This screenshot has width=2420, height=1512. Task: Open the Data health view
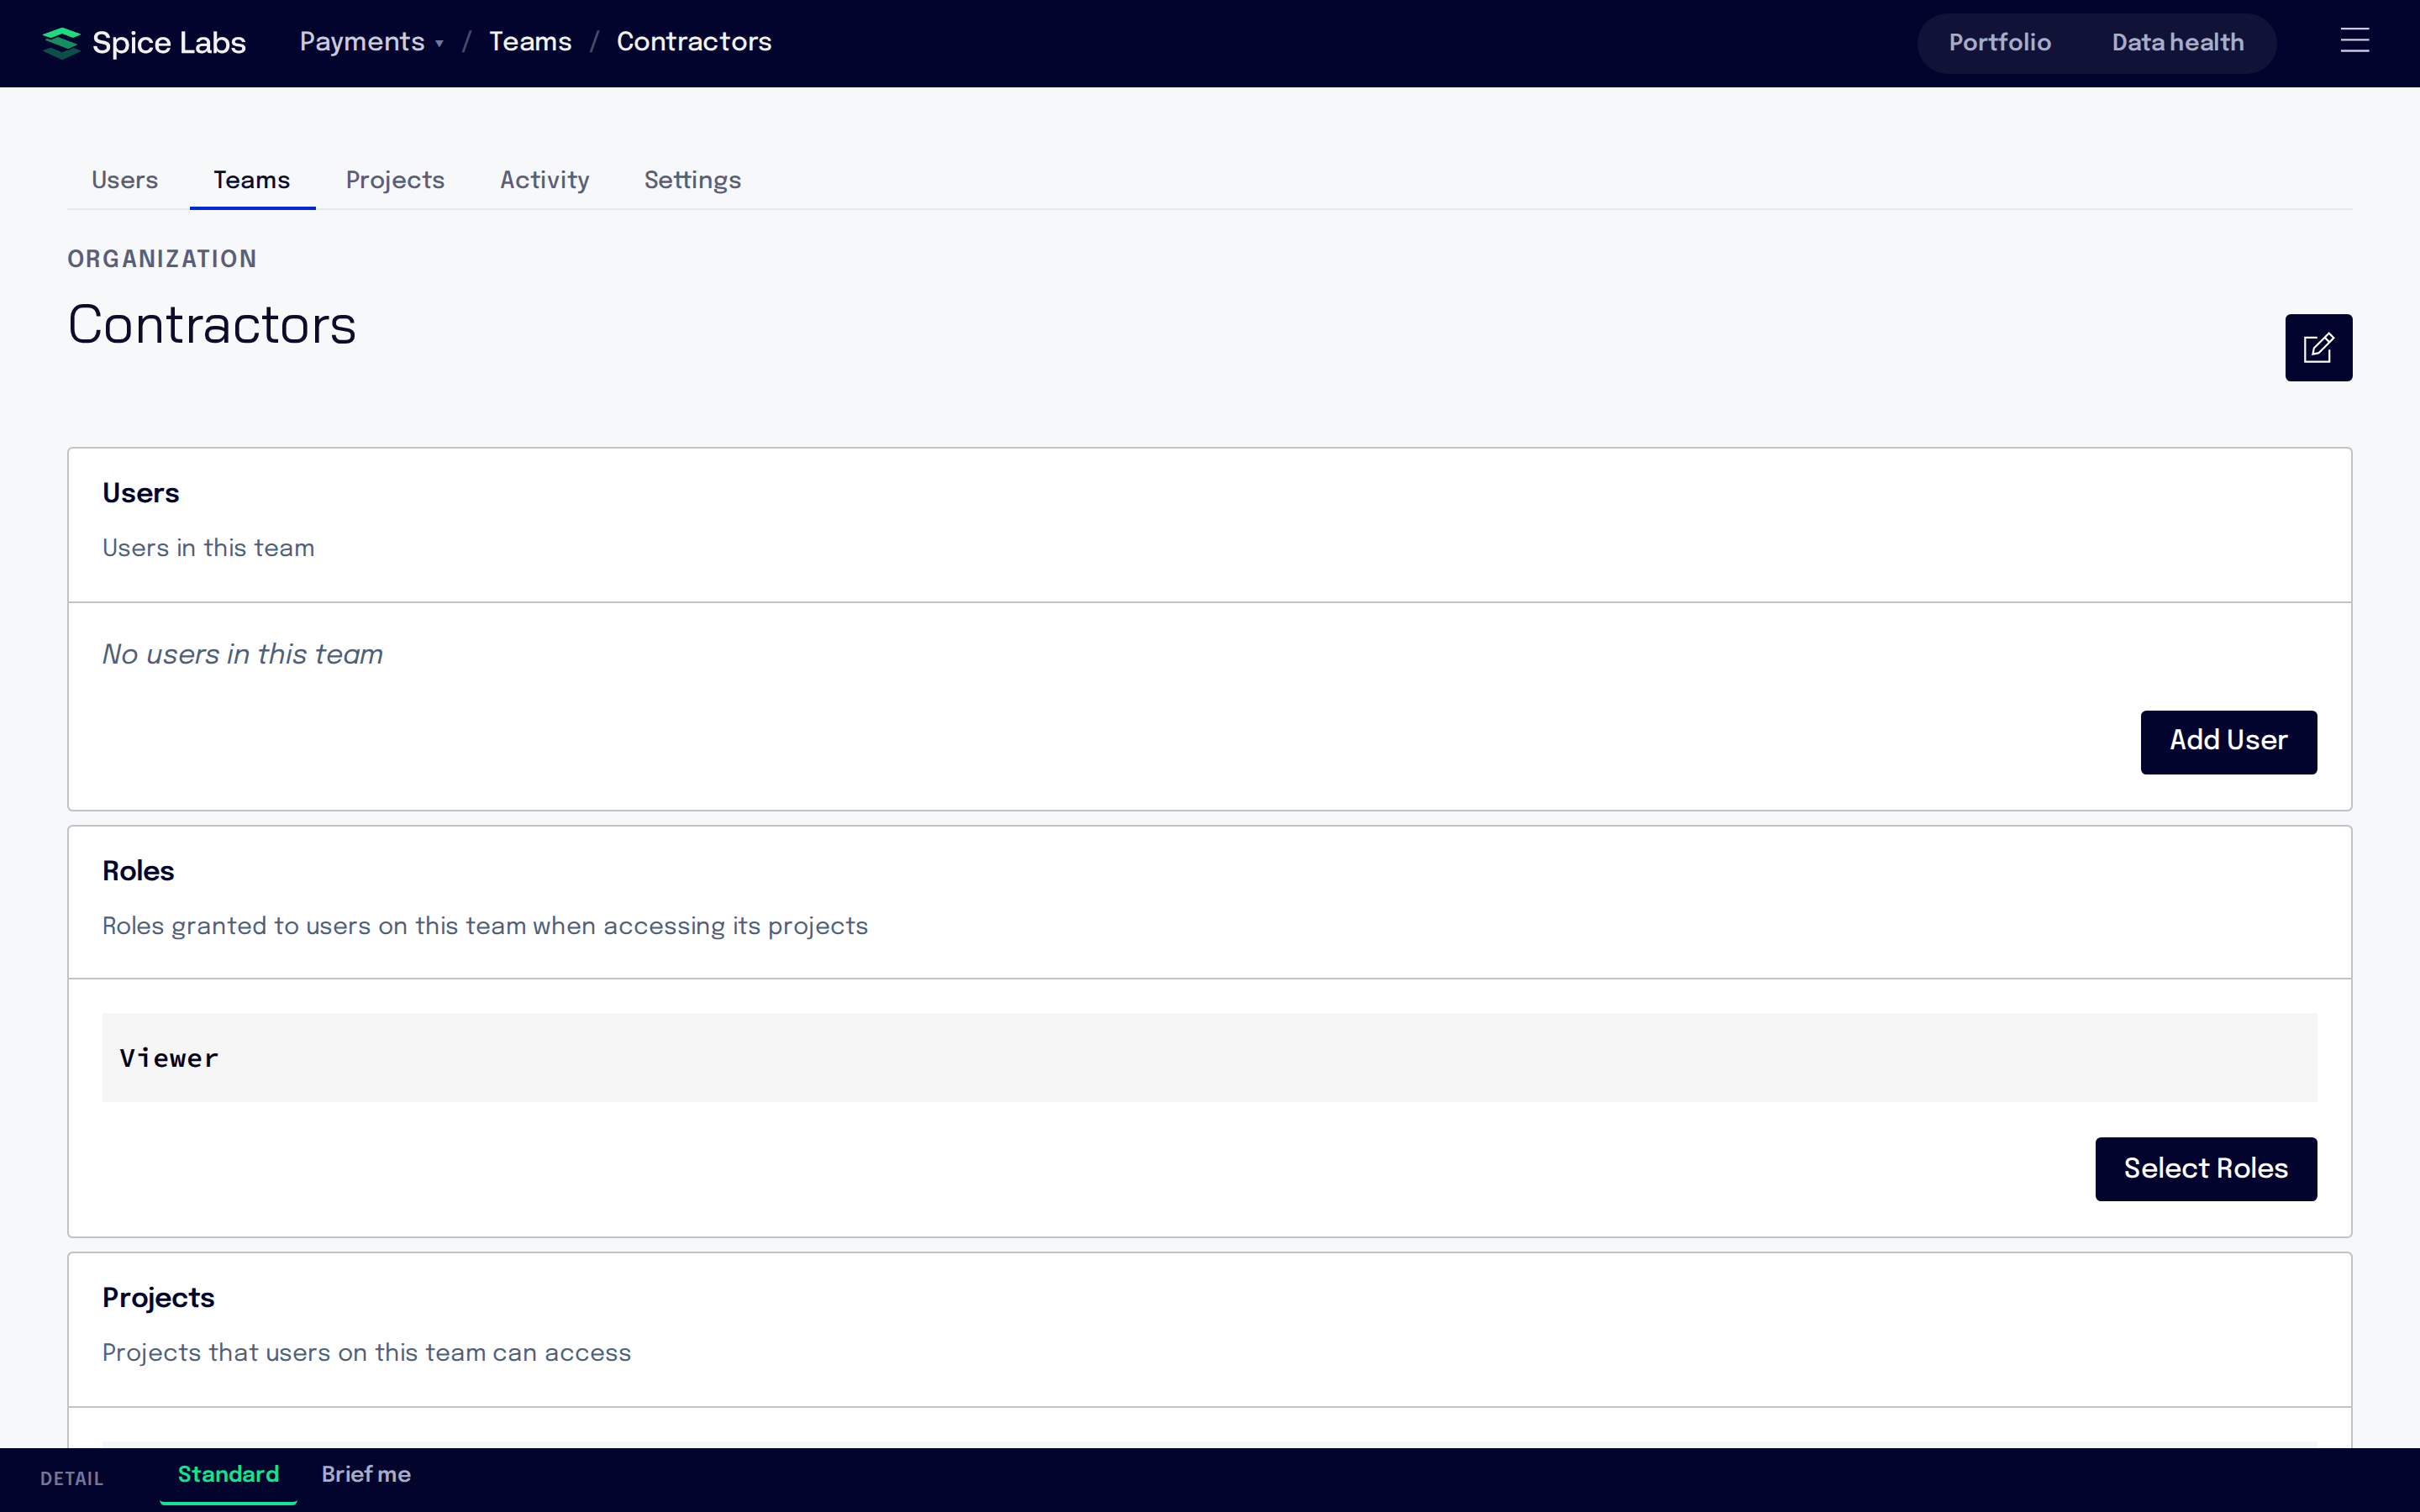[2177, 43]
